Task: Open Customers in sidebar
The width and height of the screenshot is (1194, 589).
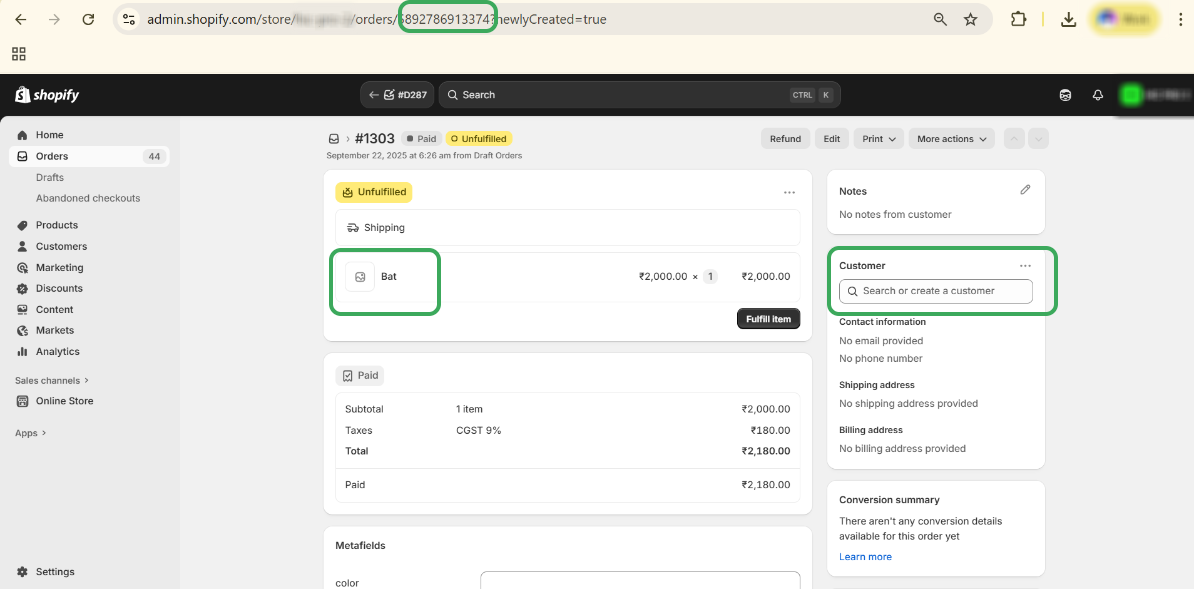Action: [61, 247]
